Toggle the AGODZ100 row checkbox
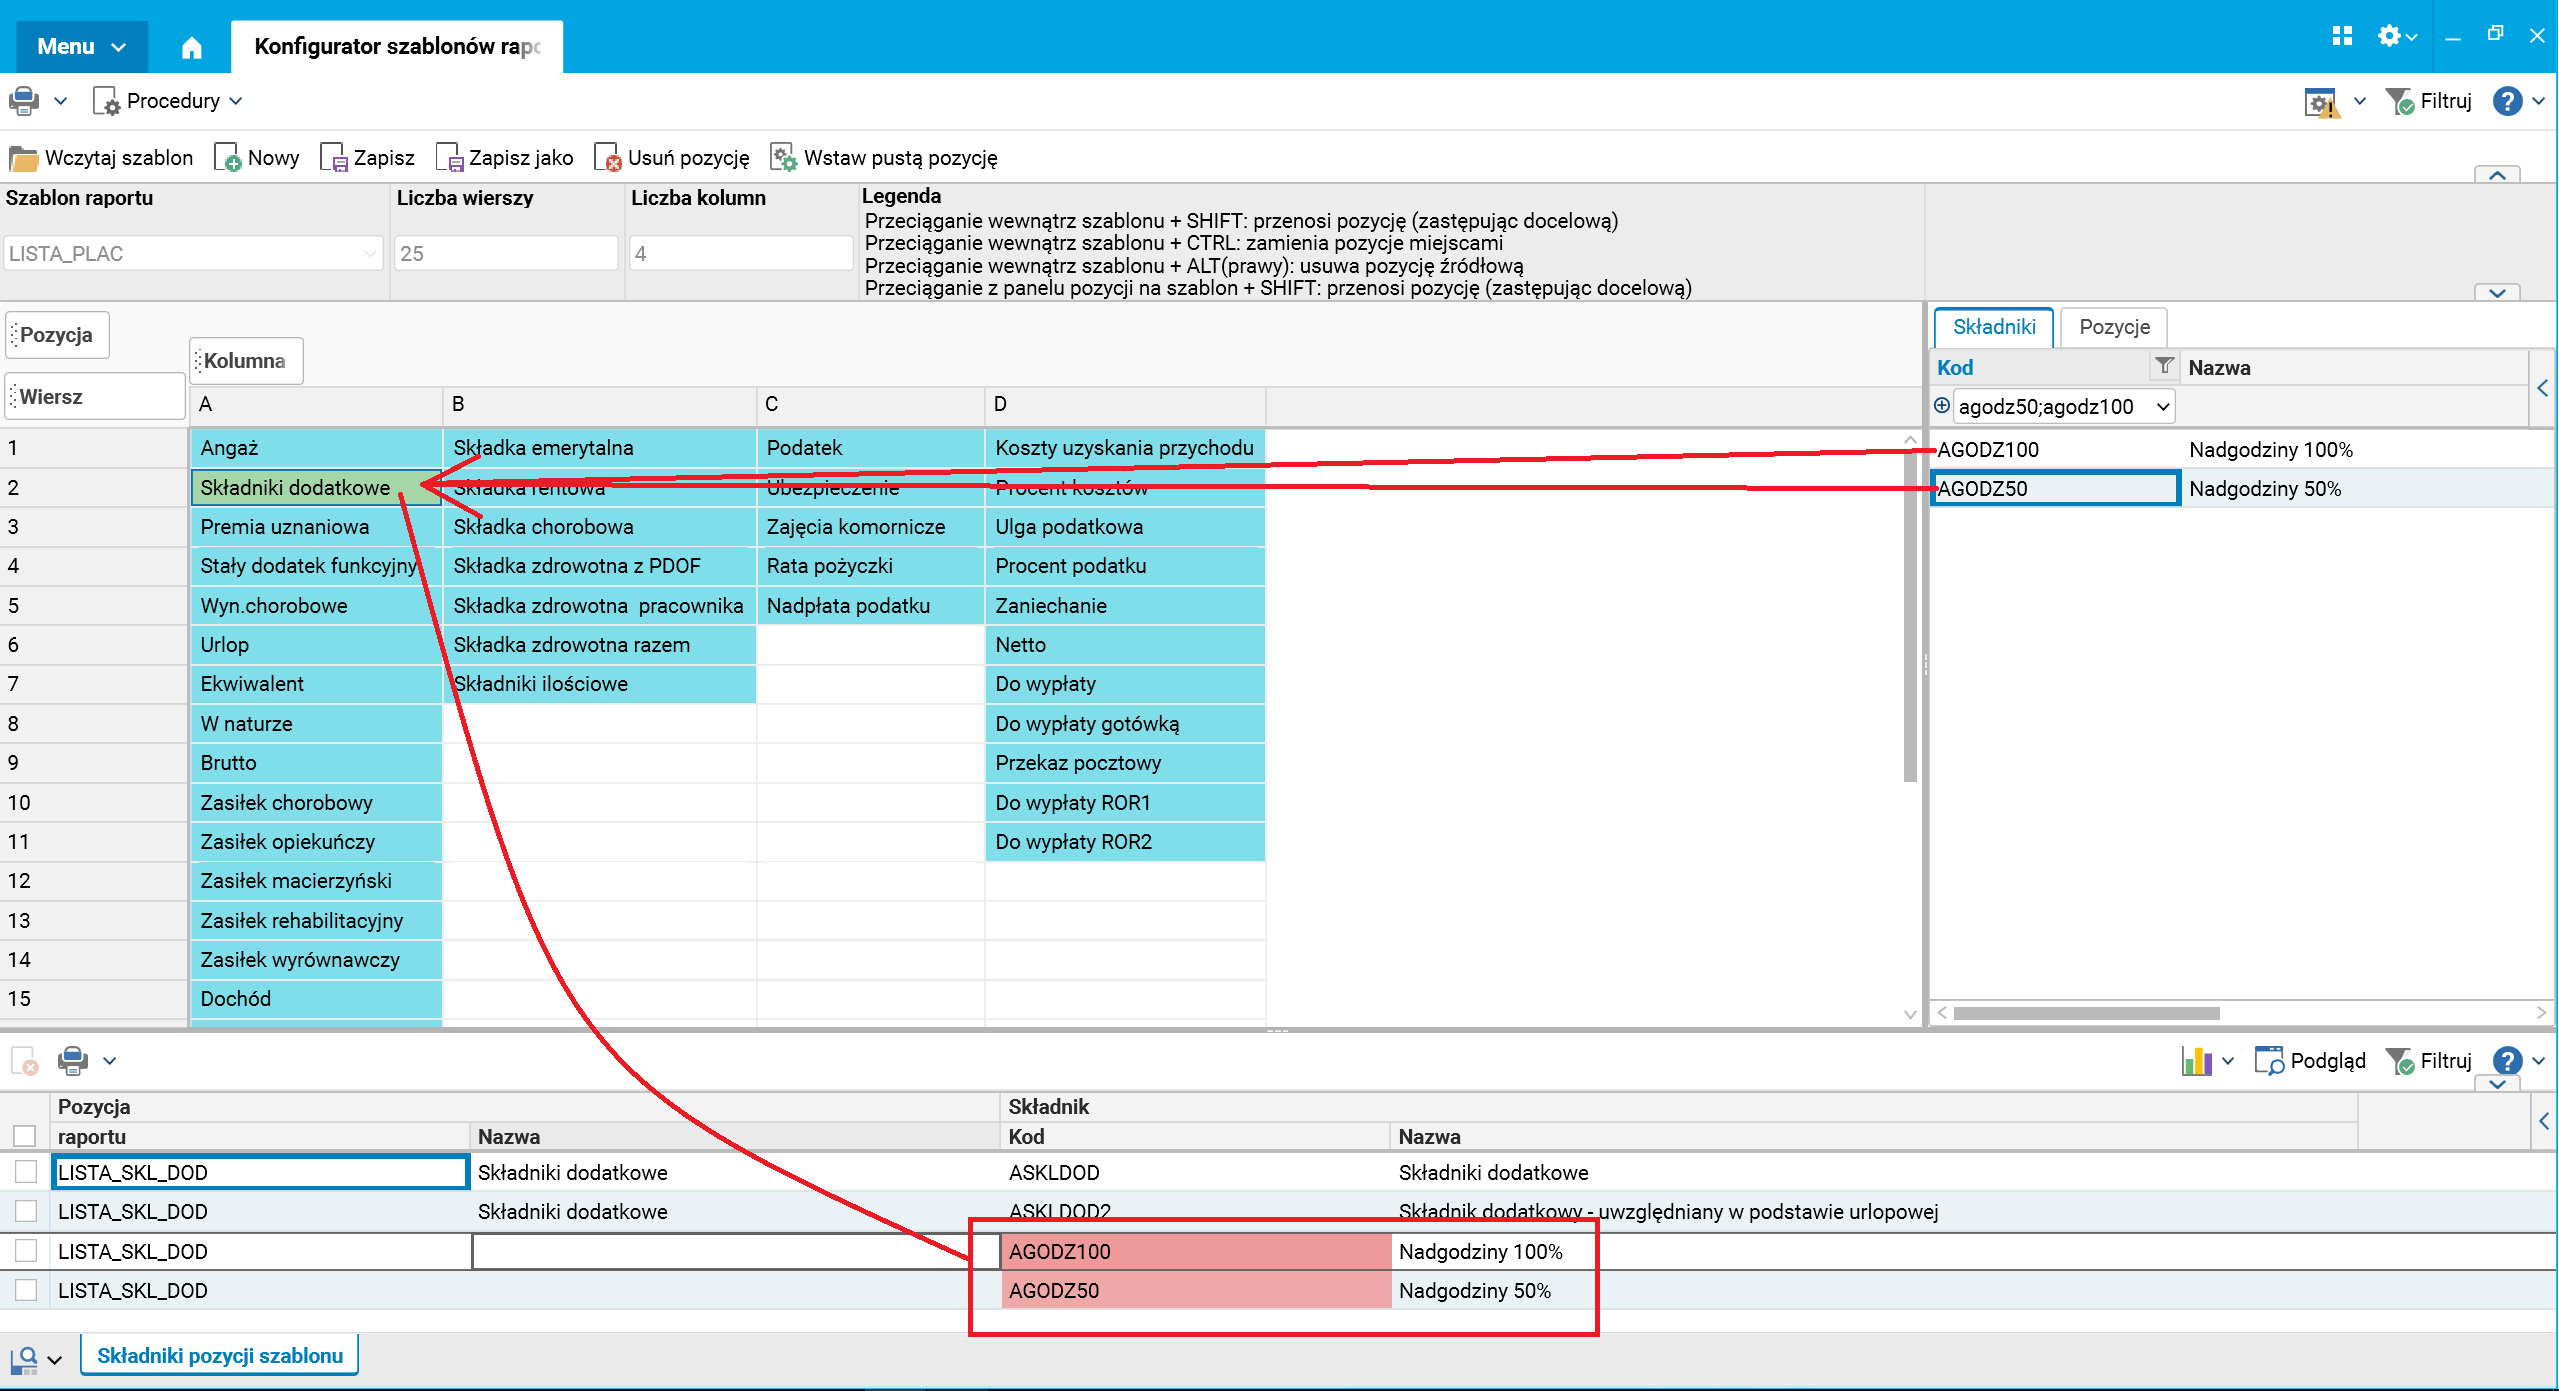The width and height of the screenshot is (2559, 1391). point(26,1251)
